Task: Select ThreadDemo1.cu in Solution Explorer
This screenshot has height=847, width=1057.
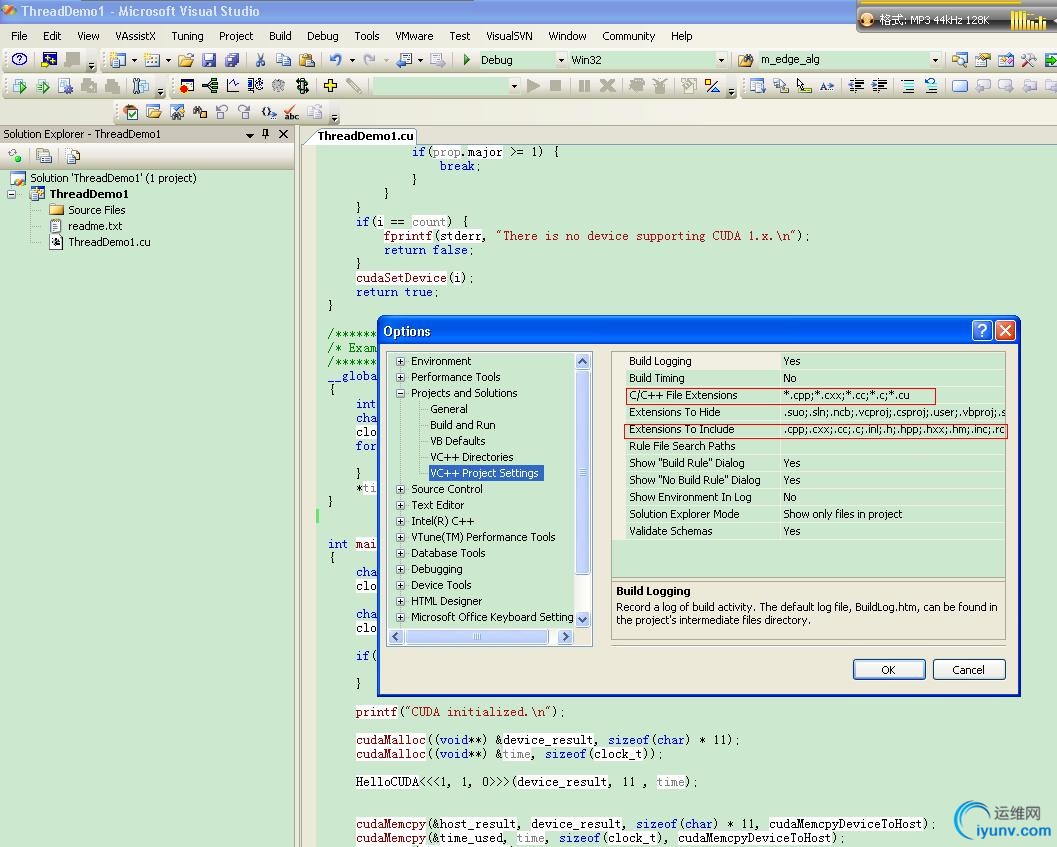Action: (109, 242)
